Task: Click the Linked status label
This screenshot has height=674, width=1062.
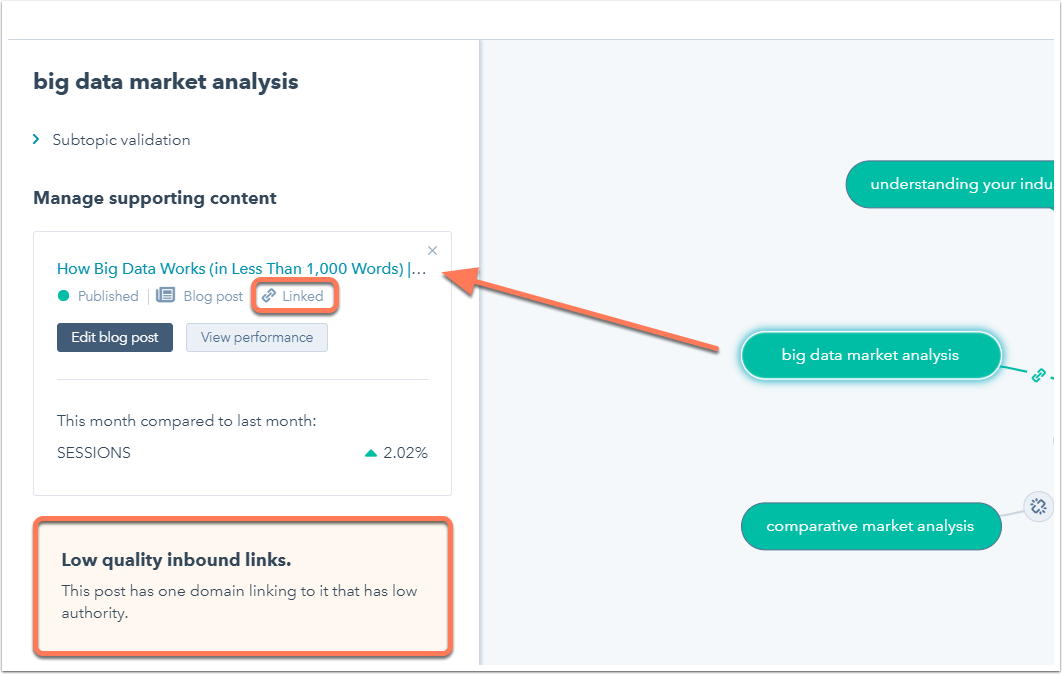Action: [x=303, y=296]
